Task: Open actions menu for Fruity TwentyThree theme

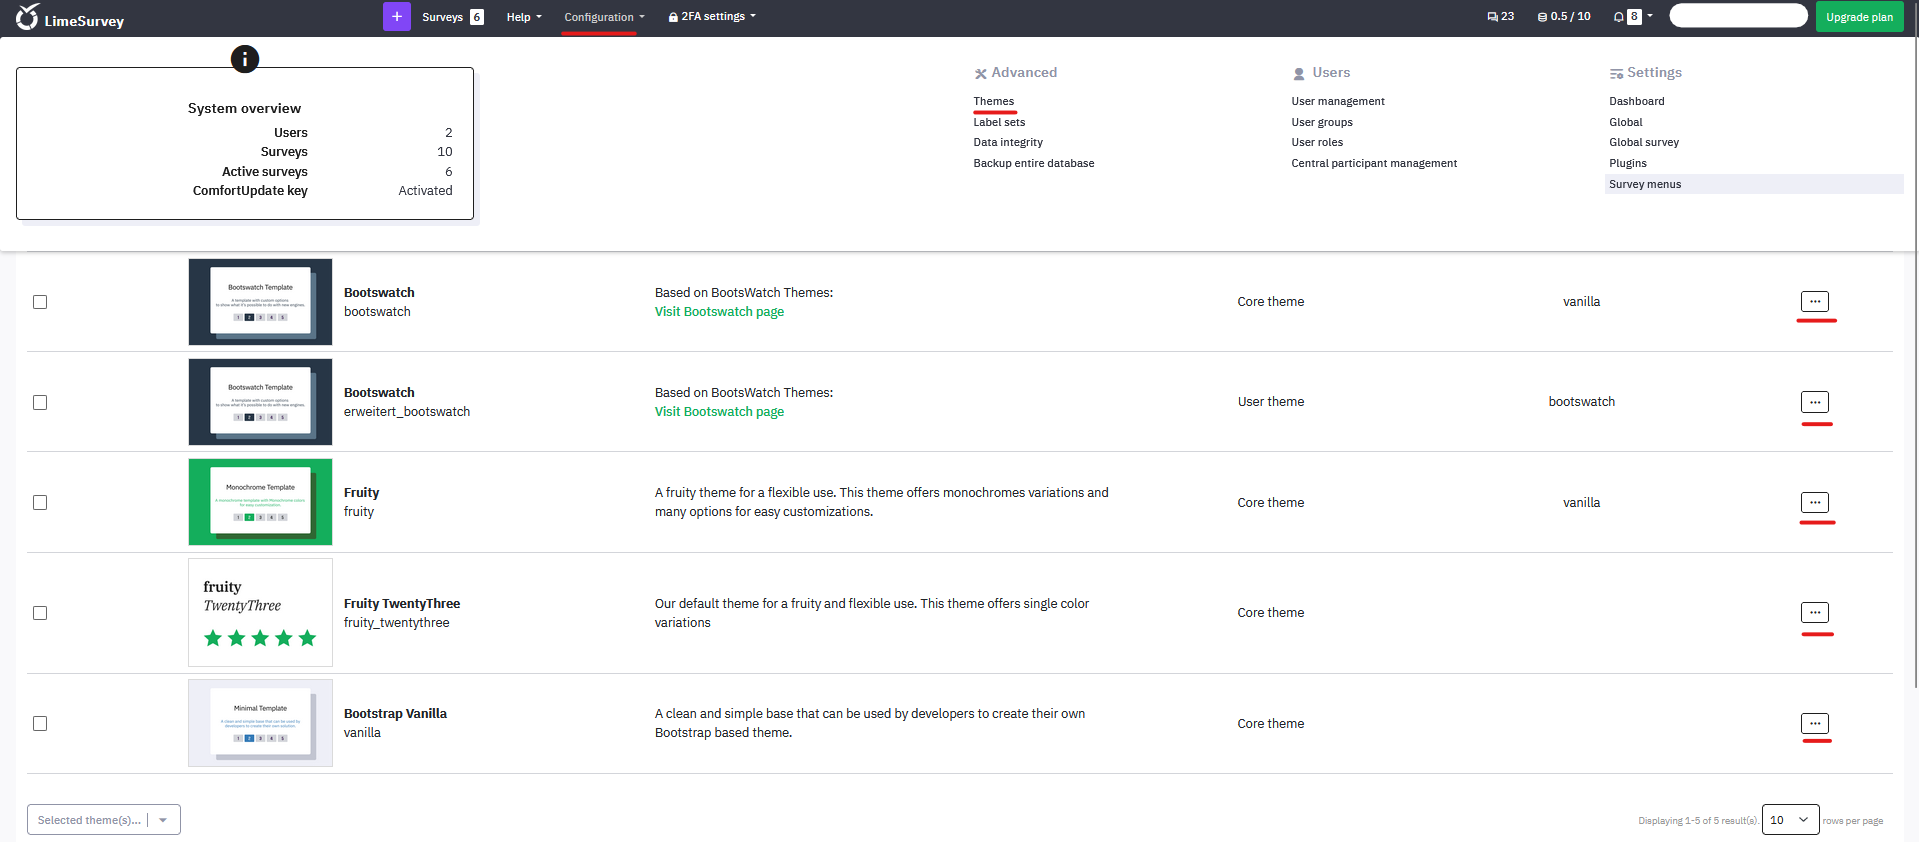Action: [1814, 613]
